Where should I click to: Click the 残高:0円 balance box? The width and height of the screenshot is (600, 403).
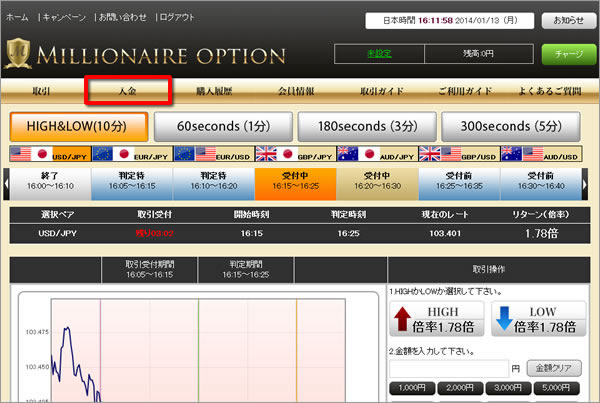click(479, 54)
